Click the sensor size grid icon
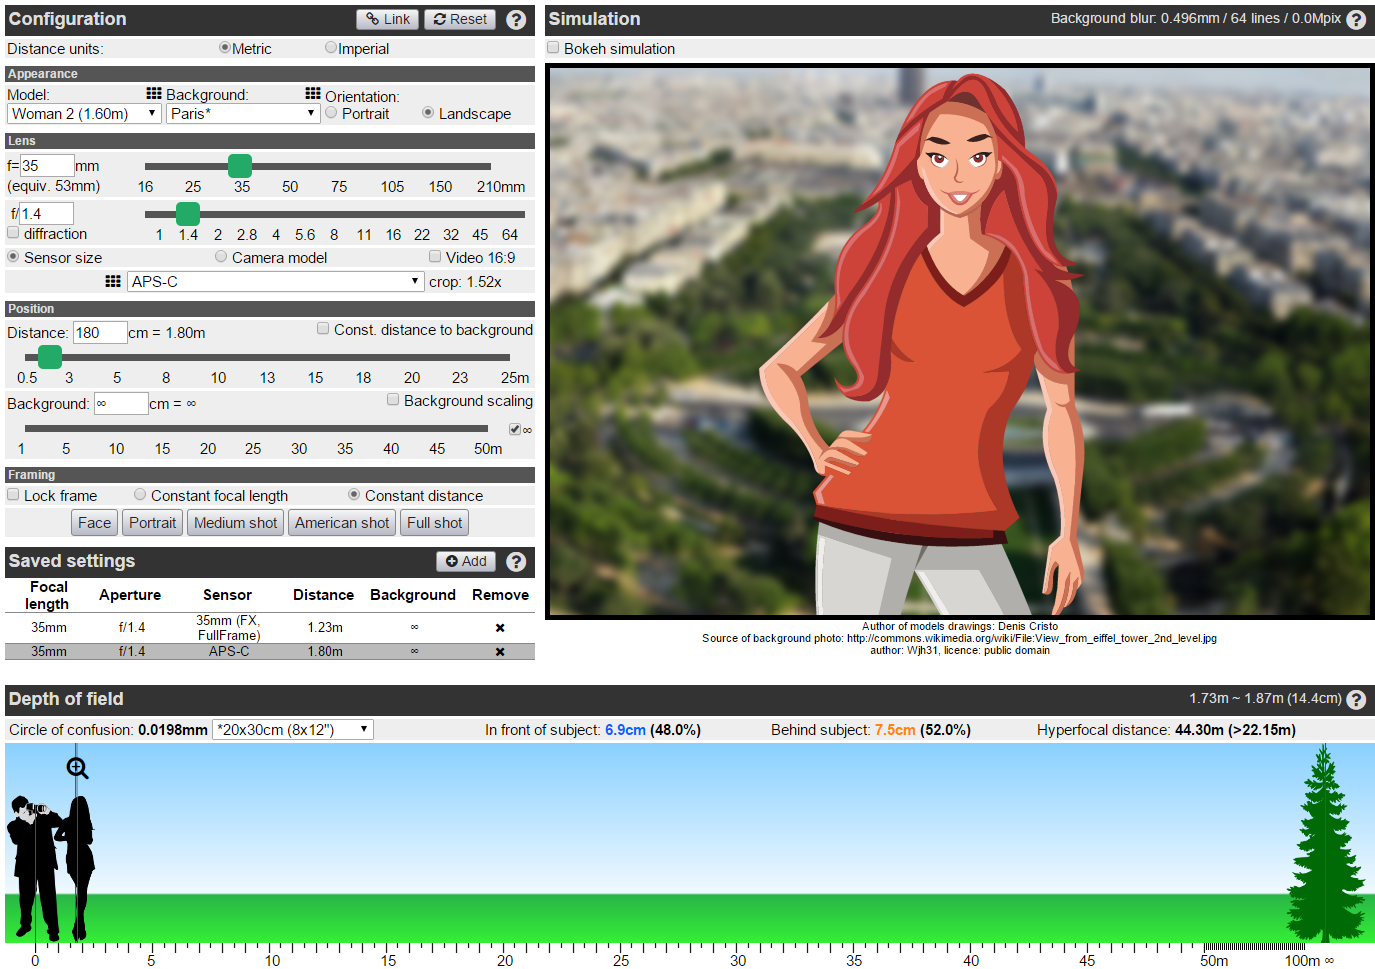1375x969 pixels. point(113,282)
